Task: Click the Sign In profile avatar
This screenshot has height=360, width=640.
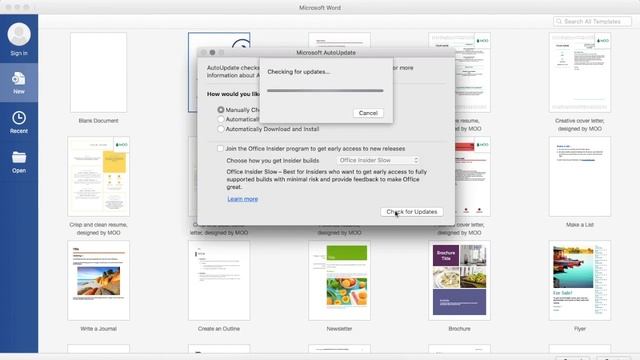Action: [x=19, y=34]
